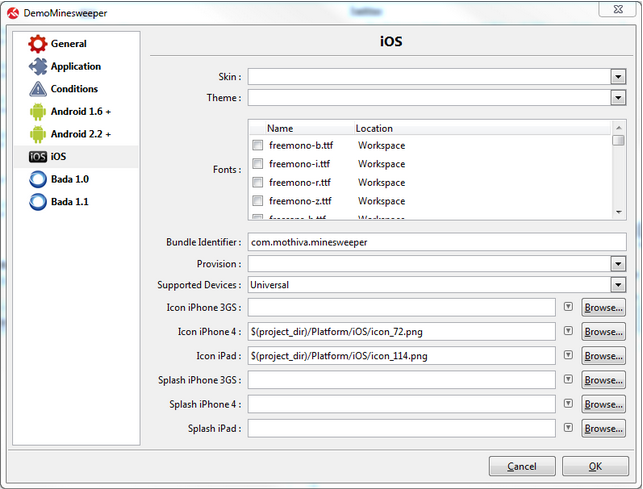Click the Icon iPhone 3GS path field
Screen dimensions: 643x489
(401, 307)
